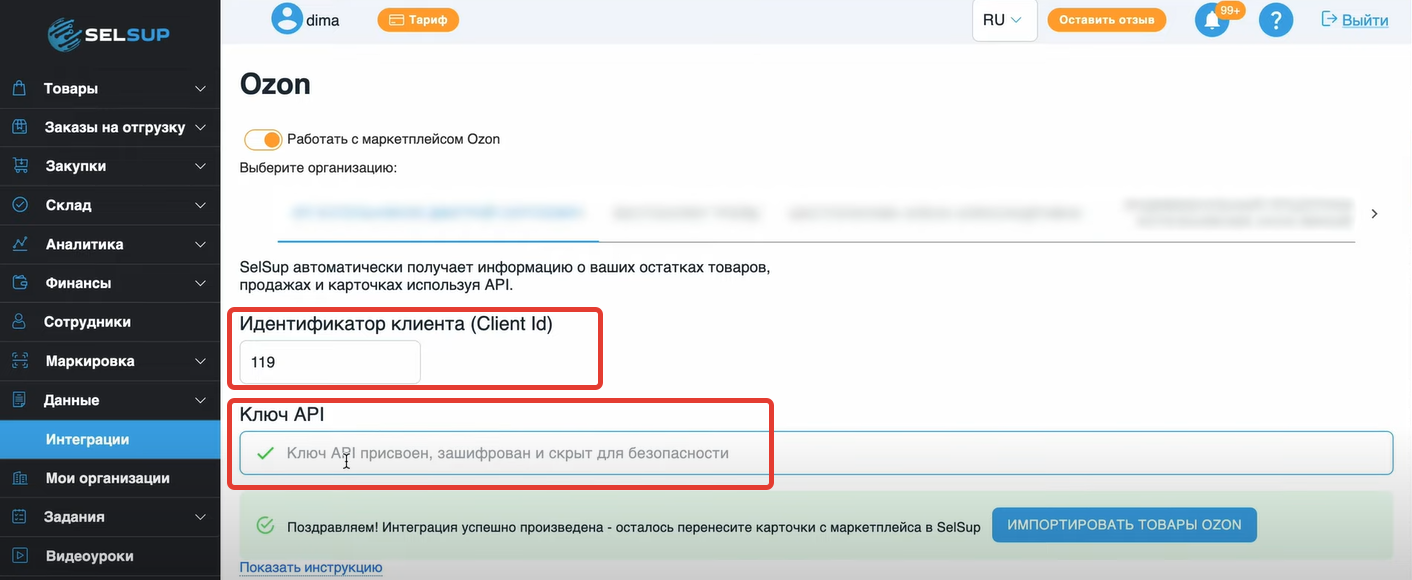The width and height of the screenshot is (1412, 580).
Task: Click the logout door icon
Action: click(1329, 19)
